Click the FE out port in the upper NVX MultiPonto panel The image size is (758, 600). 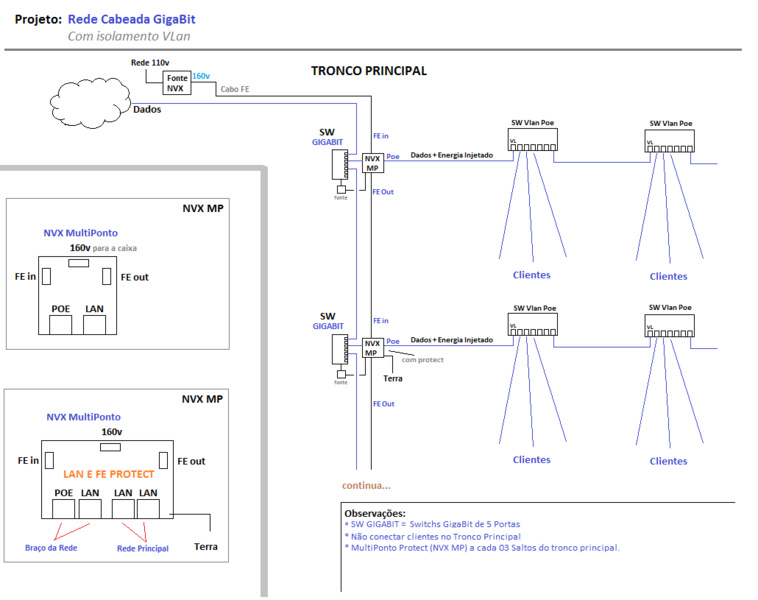point(107,277)
